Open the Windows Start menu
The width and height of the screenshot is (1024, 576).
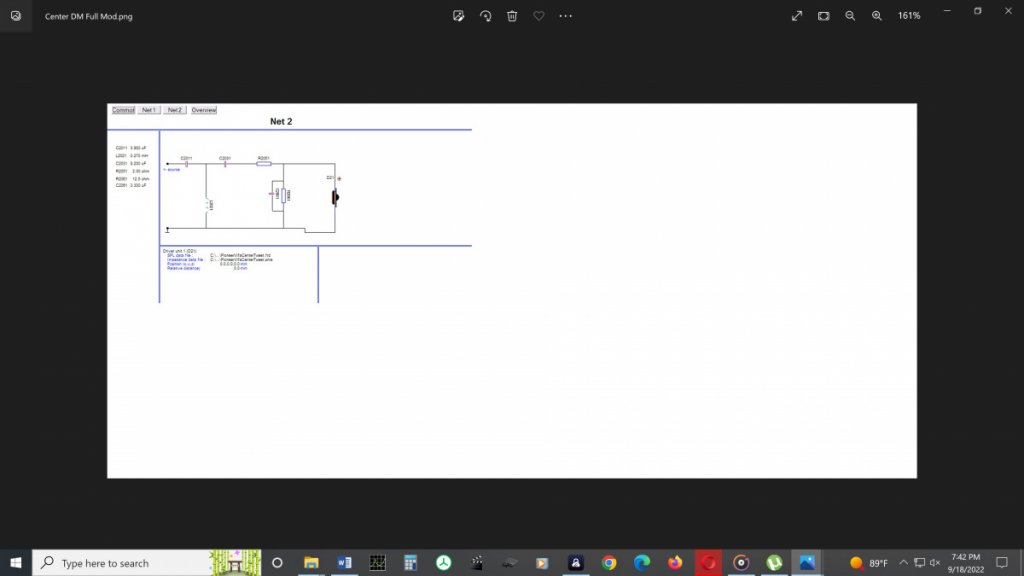tap(16, 562)
